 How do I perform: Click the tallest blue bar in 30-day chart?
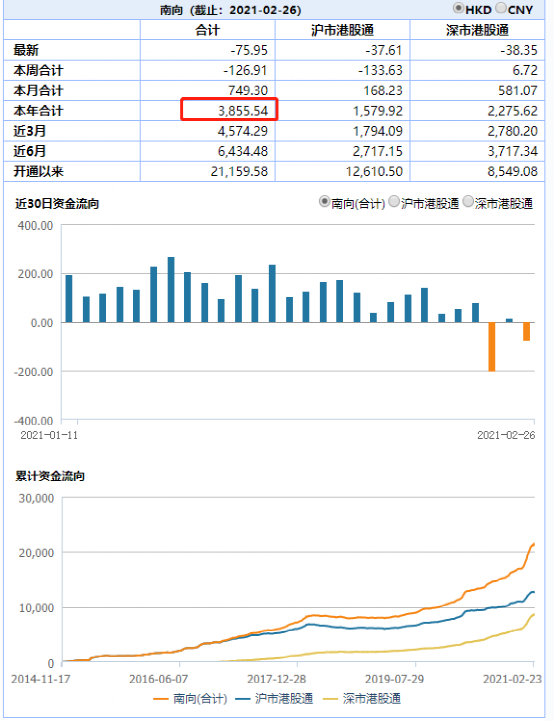tap(171, 290)
